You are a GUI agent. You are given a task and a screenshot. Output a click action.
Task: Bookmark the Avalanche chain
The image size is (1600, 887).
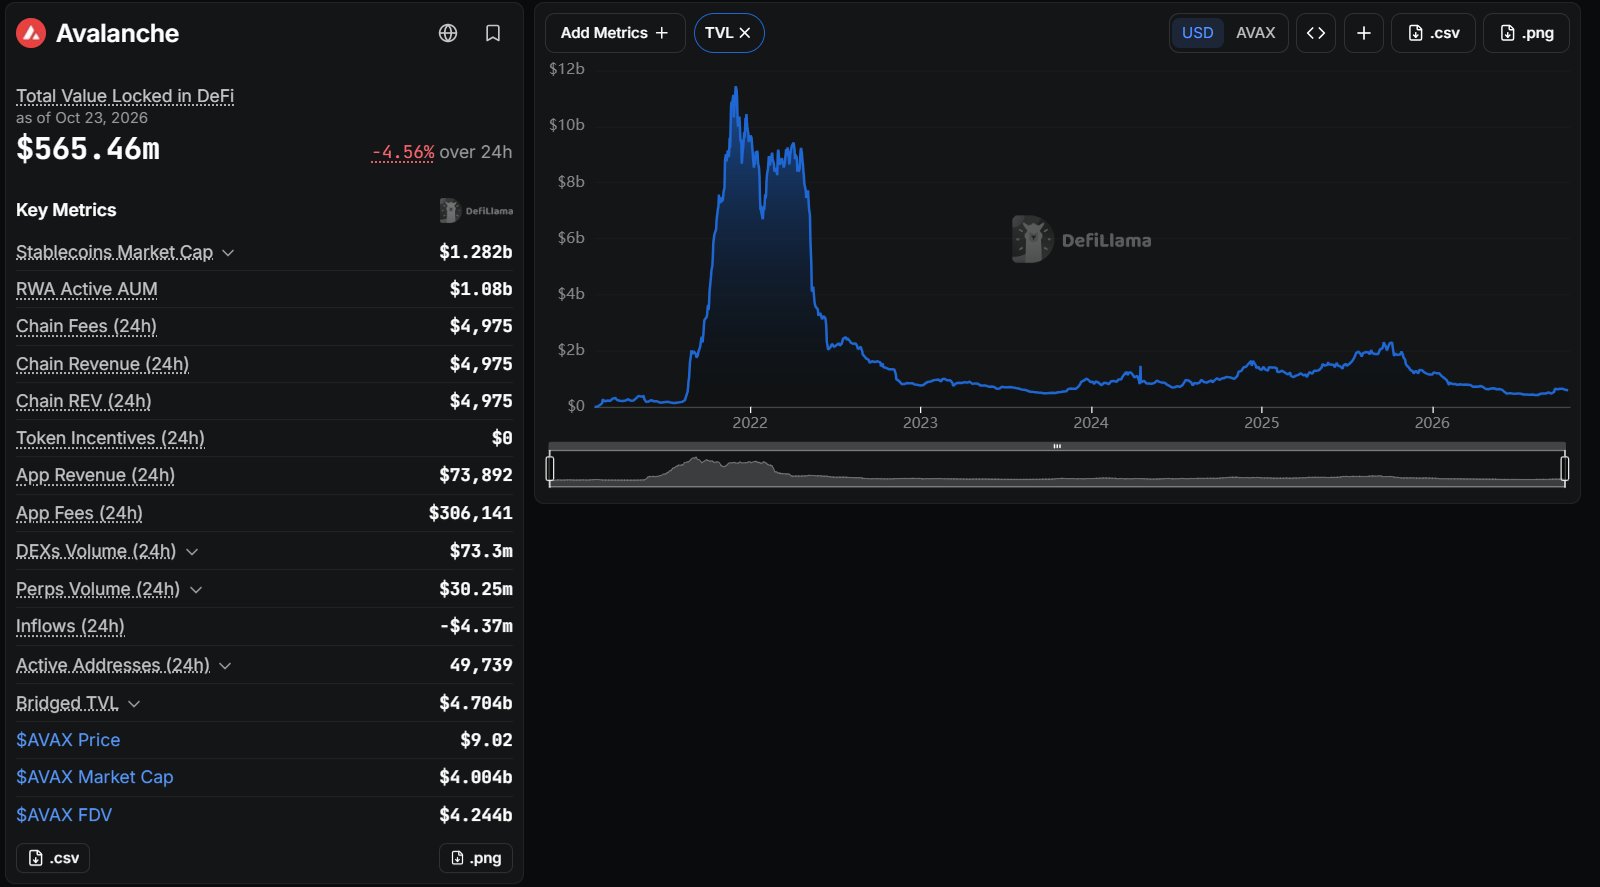[493, 33]
